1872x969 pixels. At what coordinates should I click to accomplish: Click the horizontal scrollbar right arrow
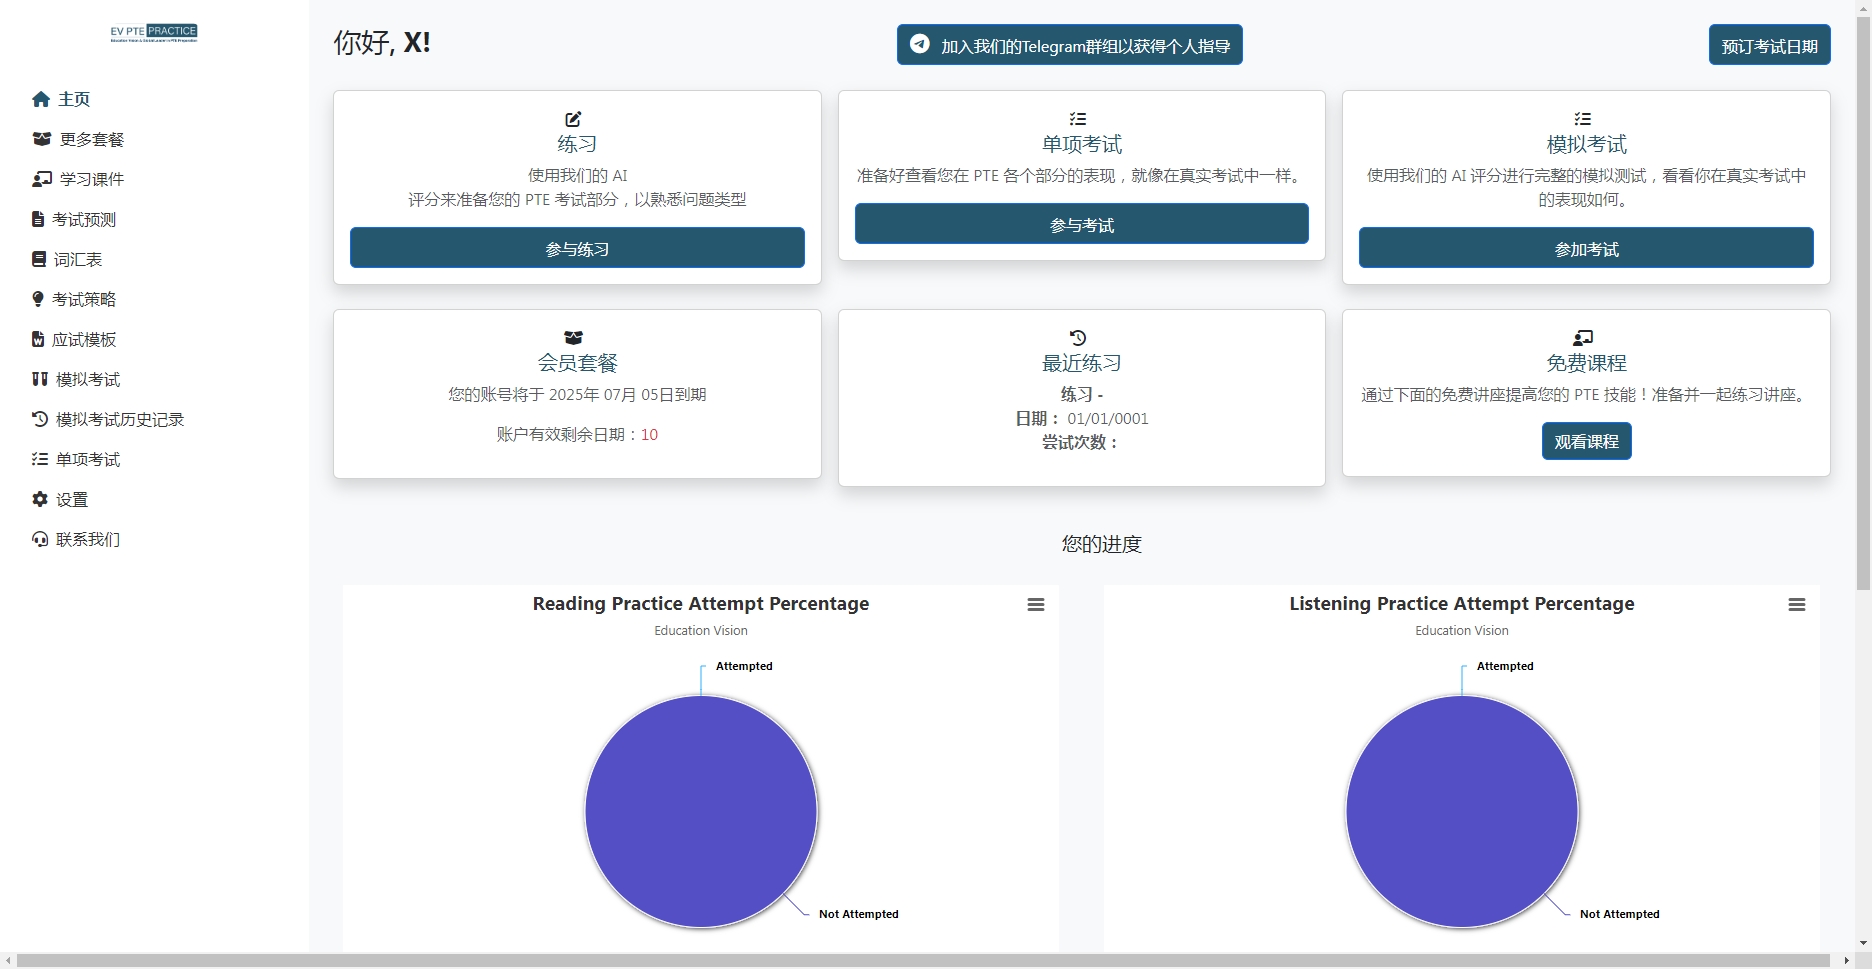point(1846,961)
